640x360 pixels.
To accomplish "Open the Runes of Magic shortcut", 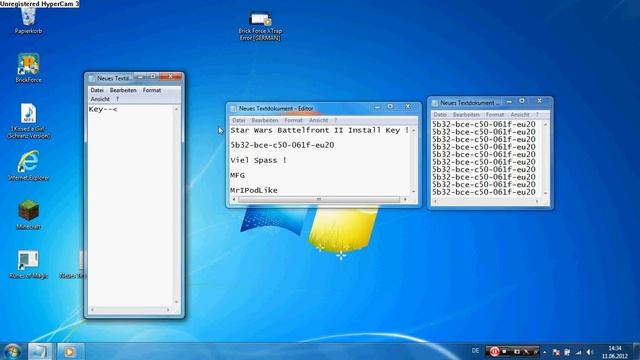I will 28,264.
